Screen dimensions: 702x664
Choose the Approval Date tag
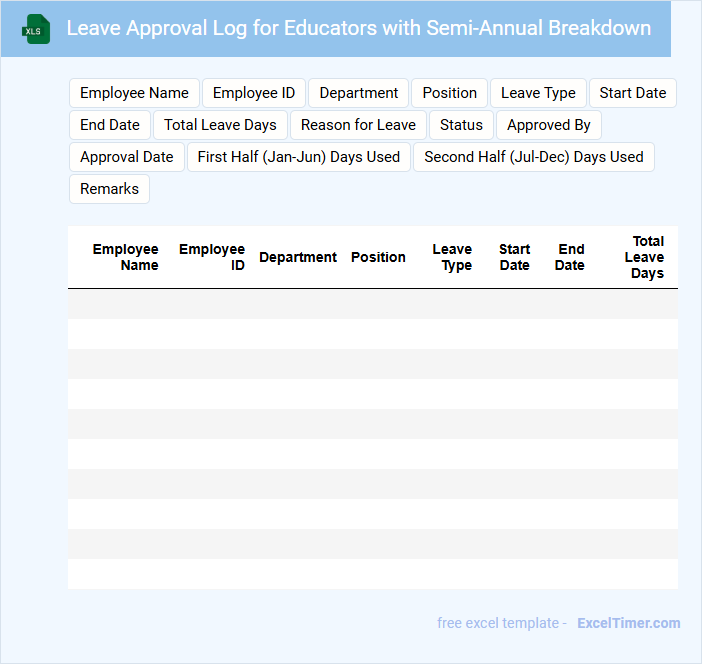127,157
